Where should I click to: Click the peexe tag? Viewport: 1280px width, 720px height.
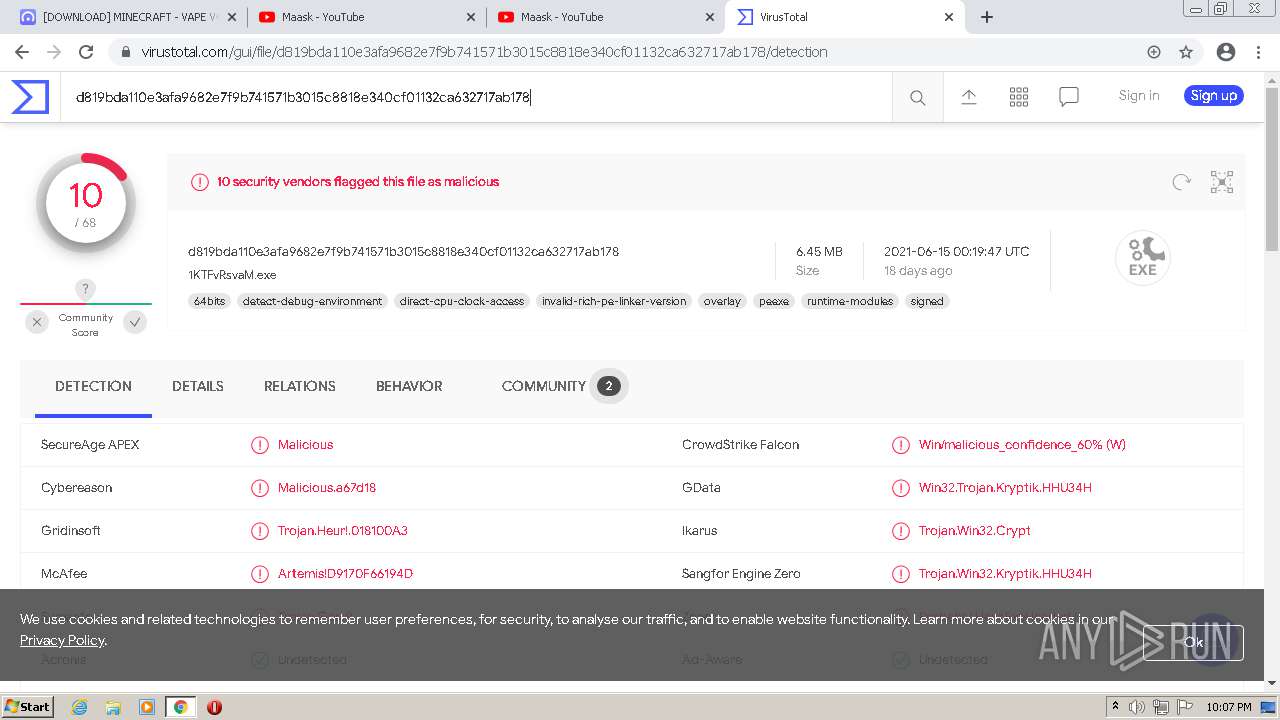point(774,301)
